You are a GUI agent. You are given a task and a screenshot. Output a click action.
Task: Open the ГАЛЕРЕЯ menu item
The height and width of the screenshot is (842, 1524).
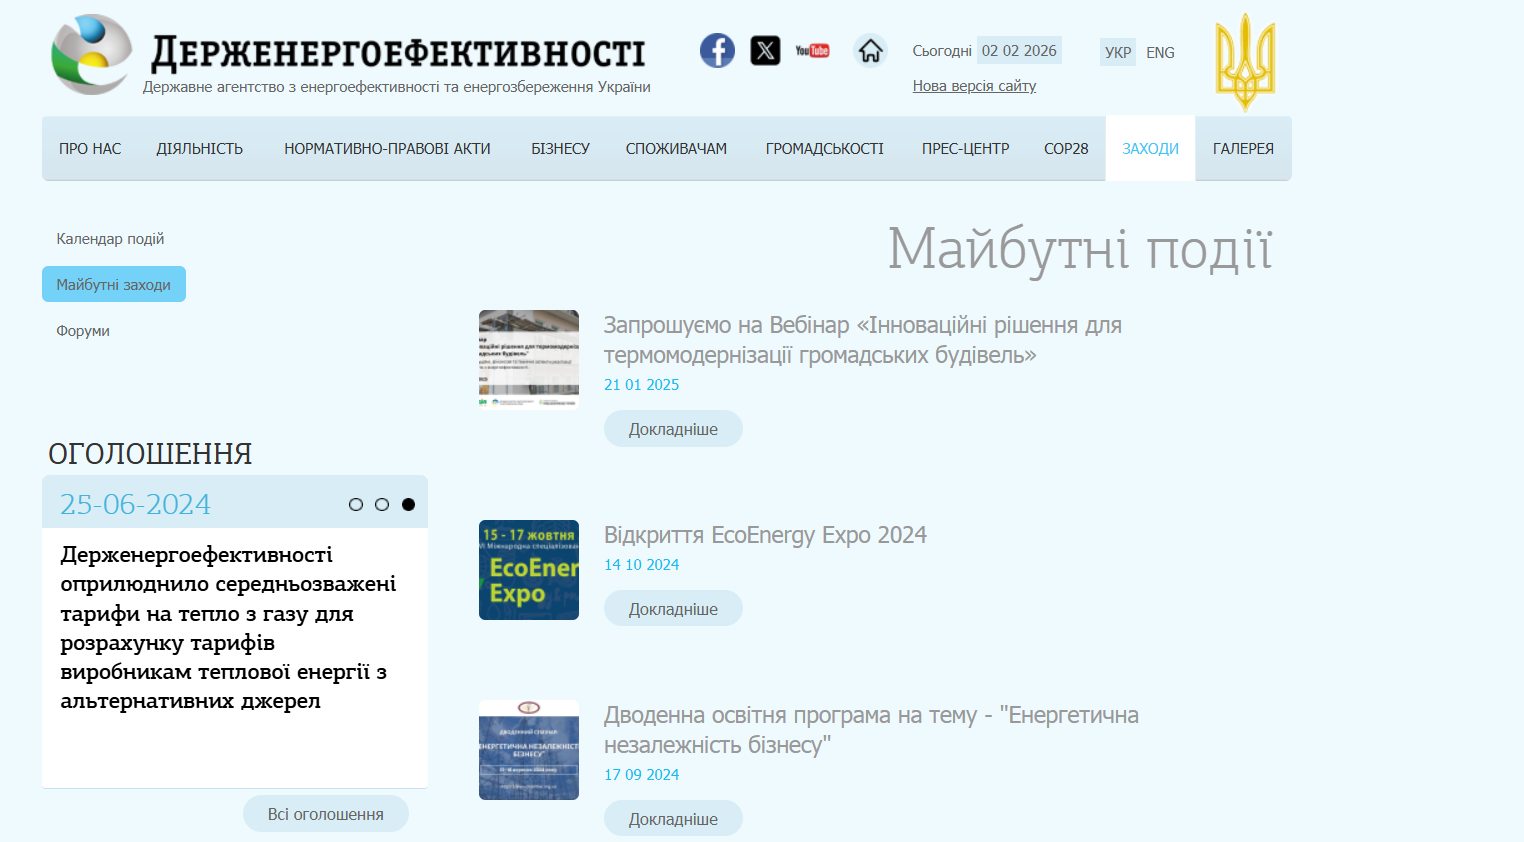1243,149
